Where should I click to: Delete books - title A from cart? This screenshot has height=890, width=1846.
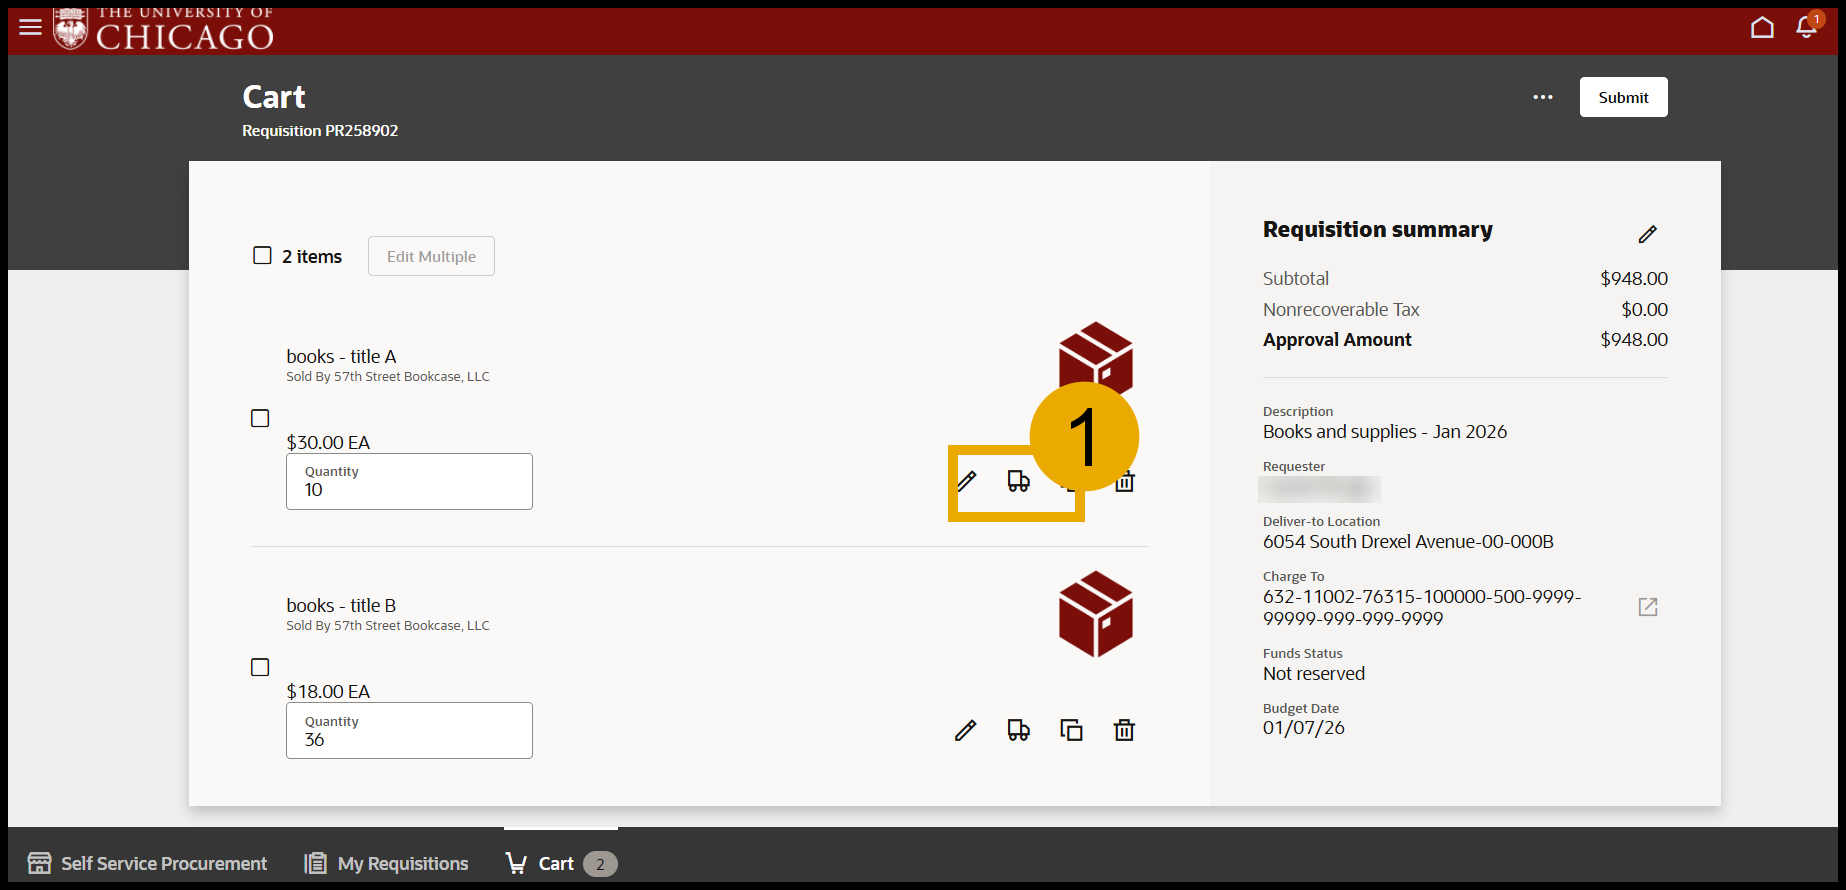(x=1126, y=483)
